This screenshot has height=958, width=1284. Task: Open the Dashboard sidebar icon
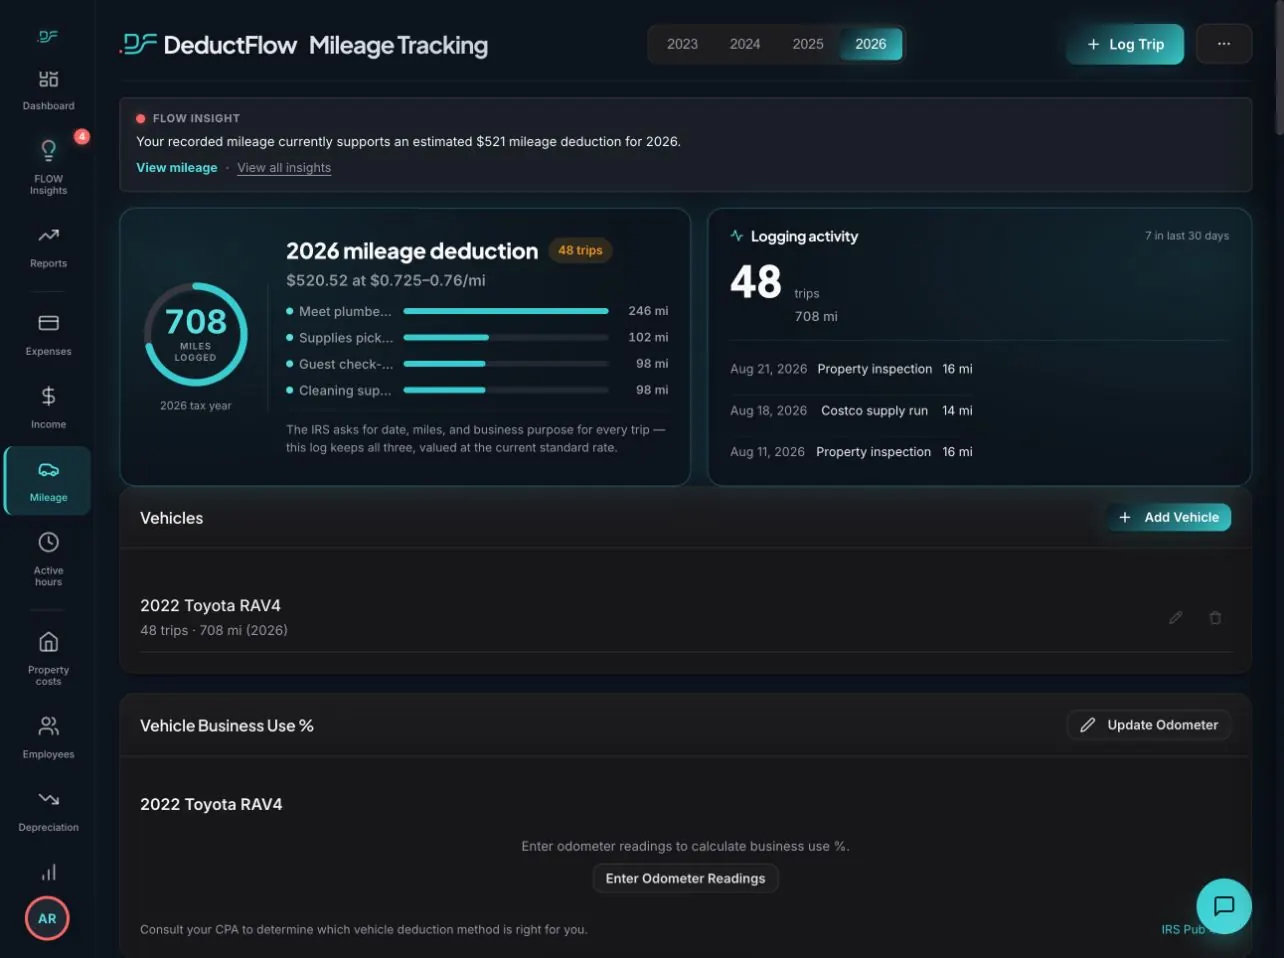click(x=48, y=90)
